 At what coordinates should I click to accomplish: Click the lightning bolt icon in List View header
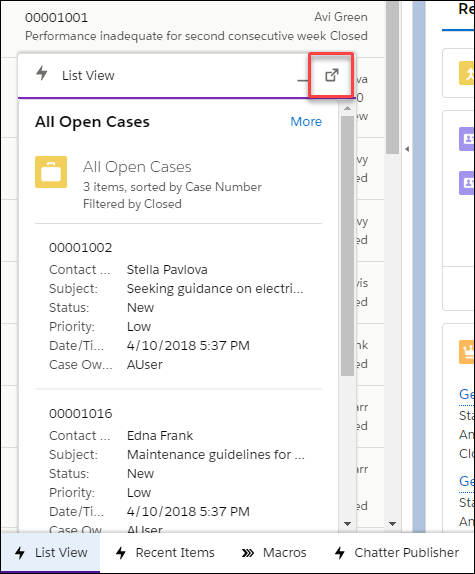point(42,73)
